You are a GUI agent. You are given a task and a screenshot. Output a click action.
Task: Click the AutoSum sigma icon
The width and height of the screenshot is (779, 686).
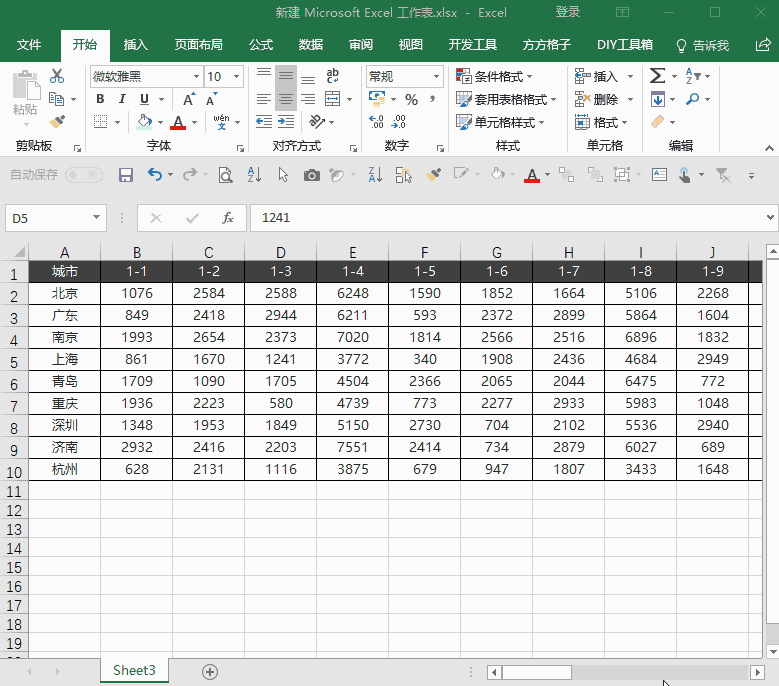coord(657,76)
